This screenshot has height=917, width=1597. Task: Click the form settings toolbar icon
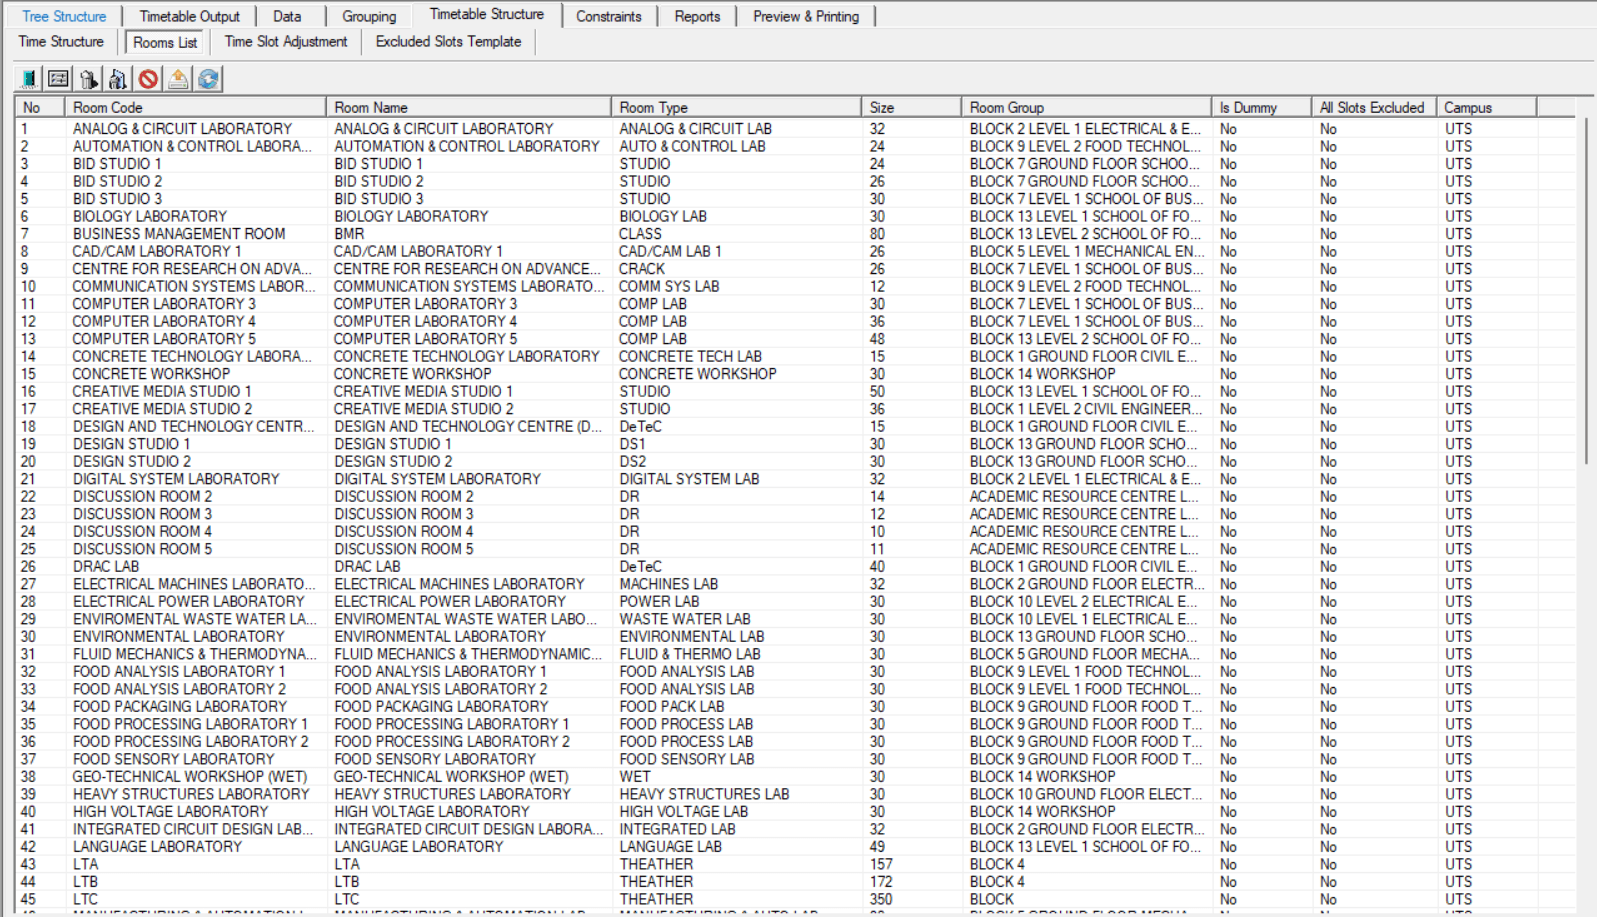(59, 79)
